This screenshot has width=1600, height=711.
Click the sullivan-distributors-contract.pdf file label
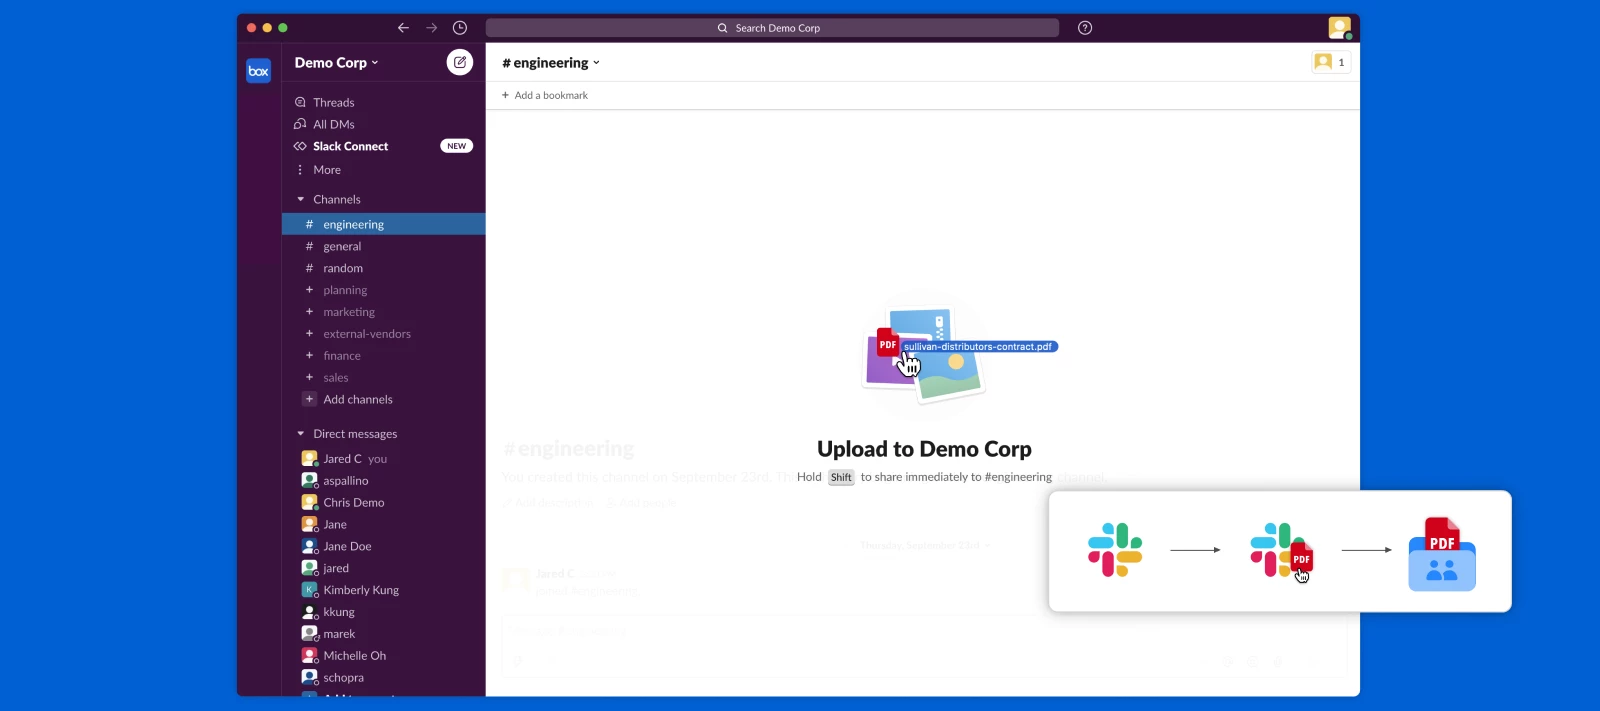tap(979, 347)
